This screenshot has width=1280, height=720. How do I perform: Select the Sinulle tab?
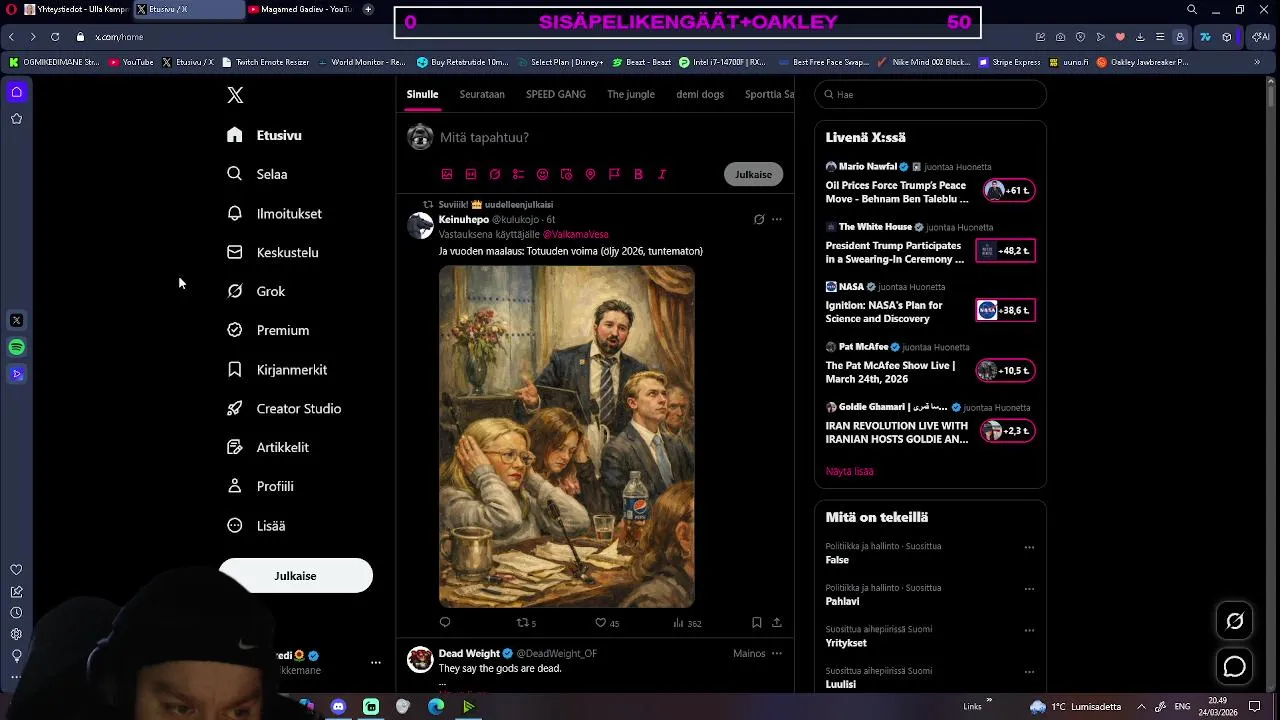422,94
